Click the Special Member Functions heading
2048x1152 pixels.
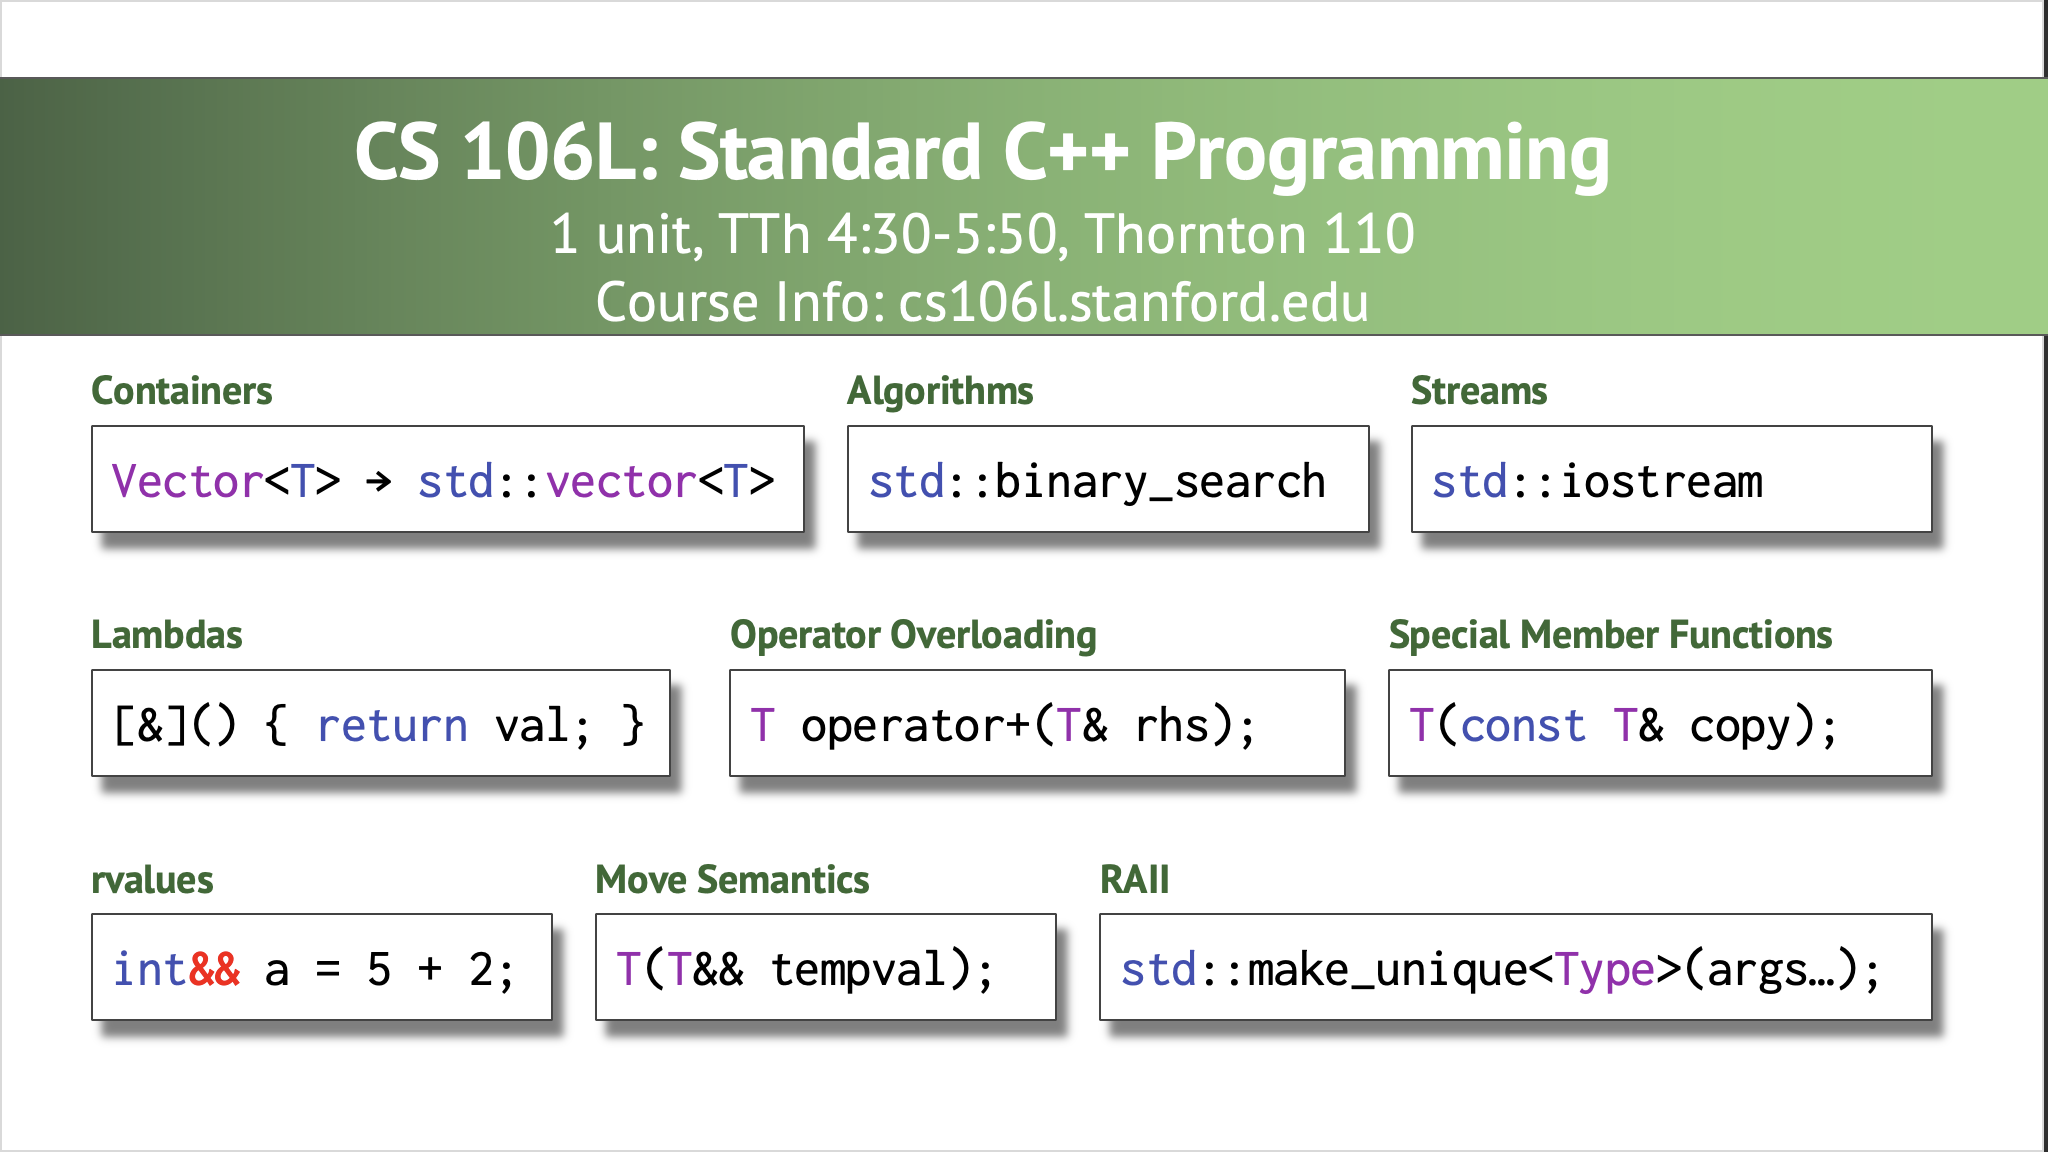click(1610, 634)
